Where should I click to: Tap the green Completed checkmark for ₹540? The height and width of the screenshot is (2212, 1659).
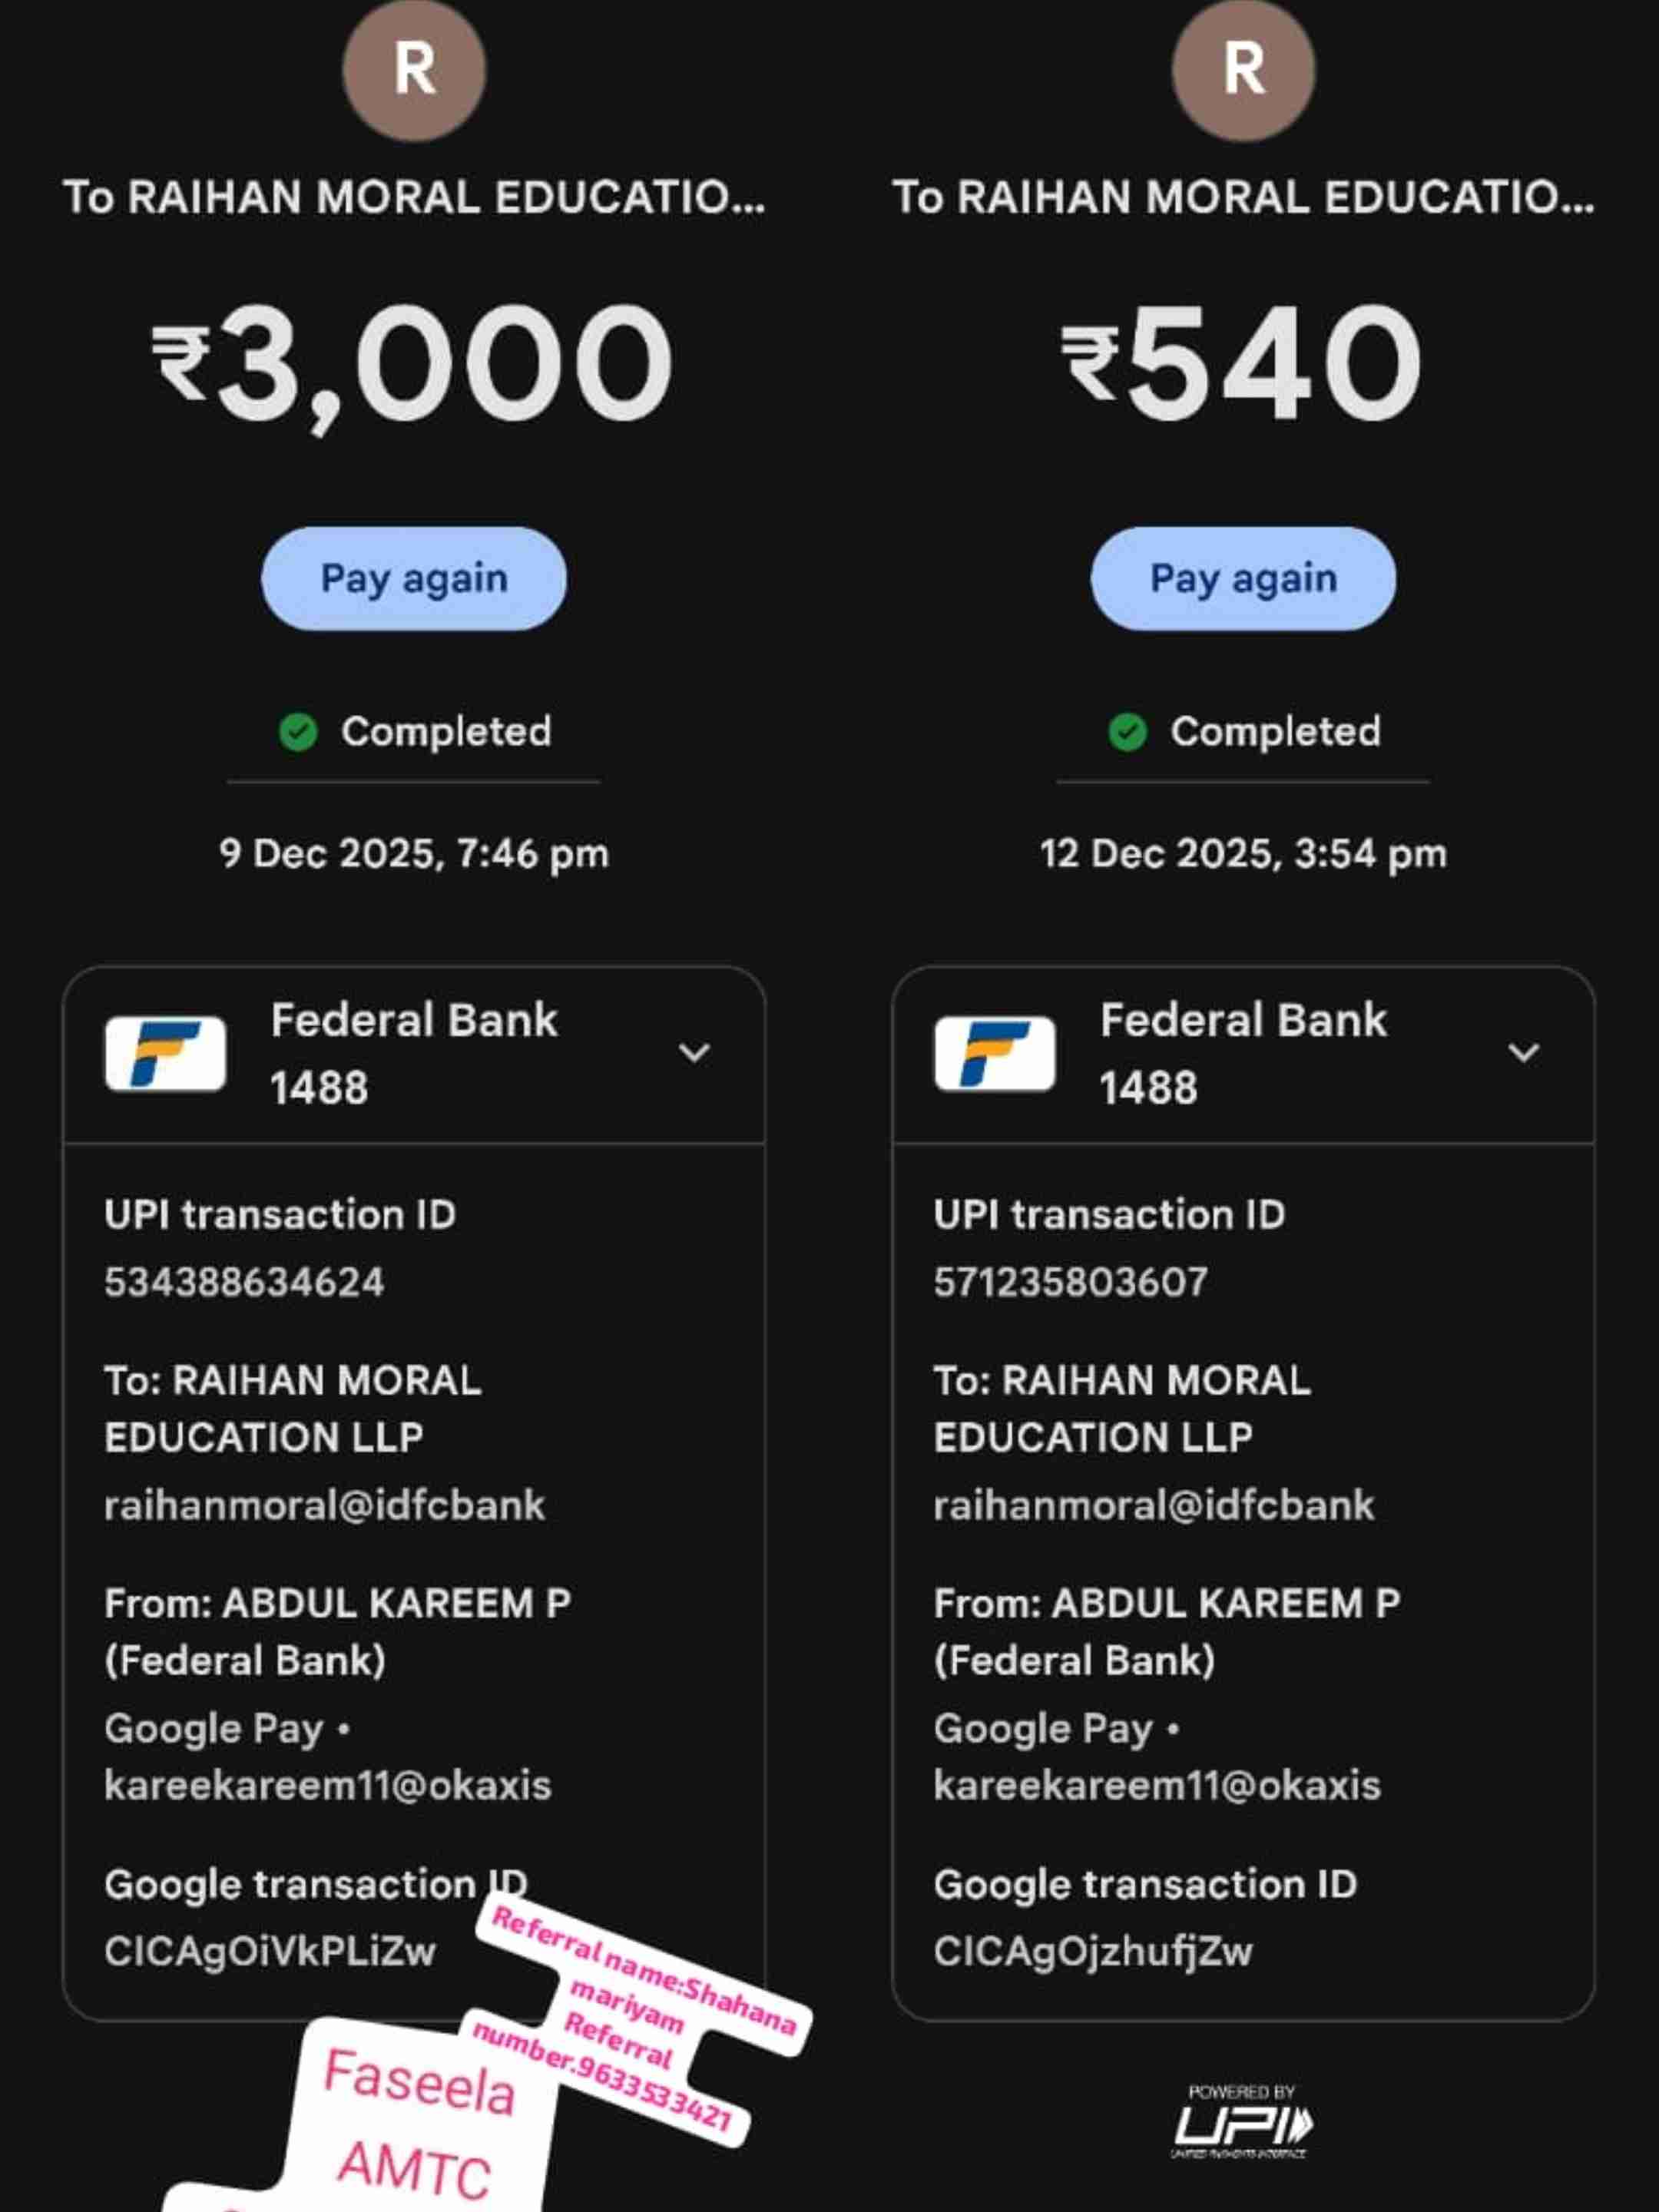tap(1127, 732)
